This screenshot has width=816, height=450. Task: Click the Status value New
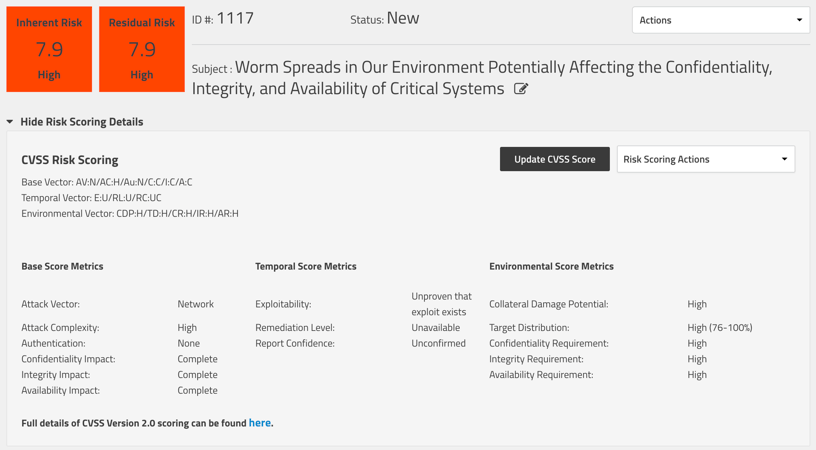402,18
